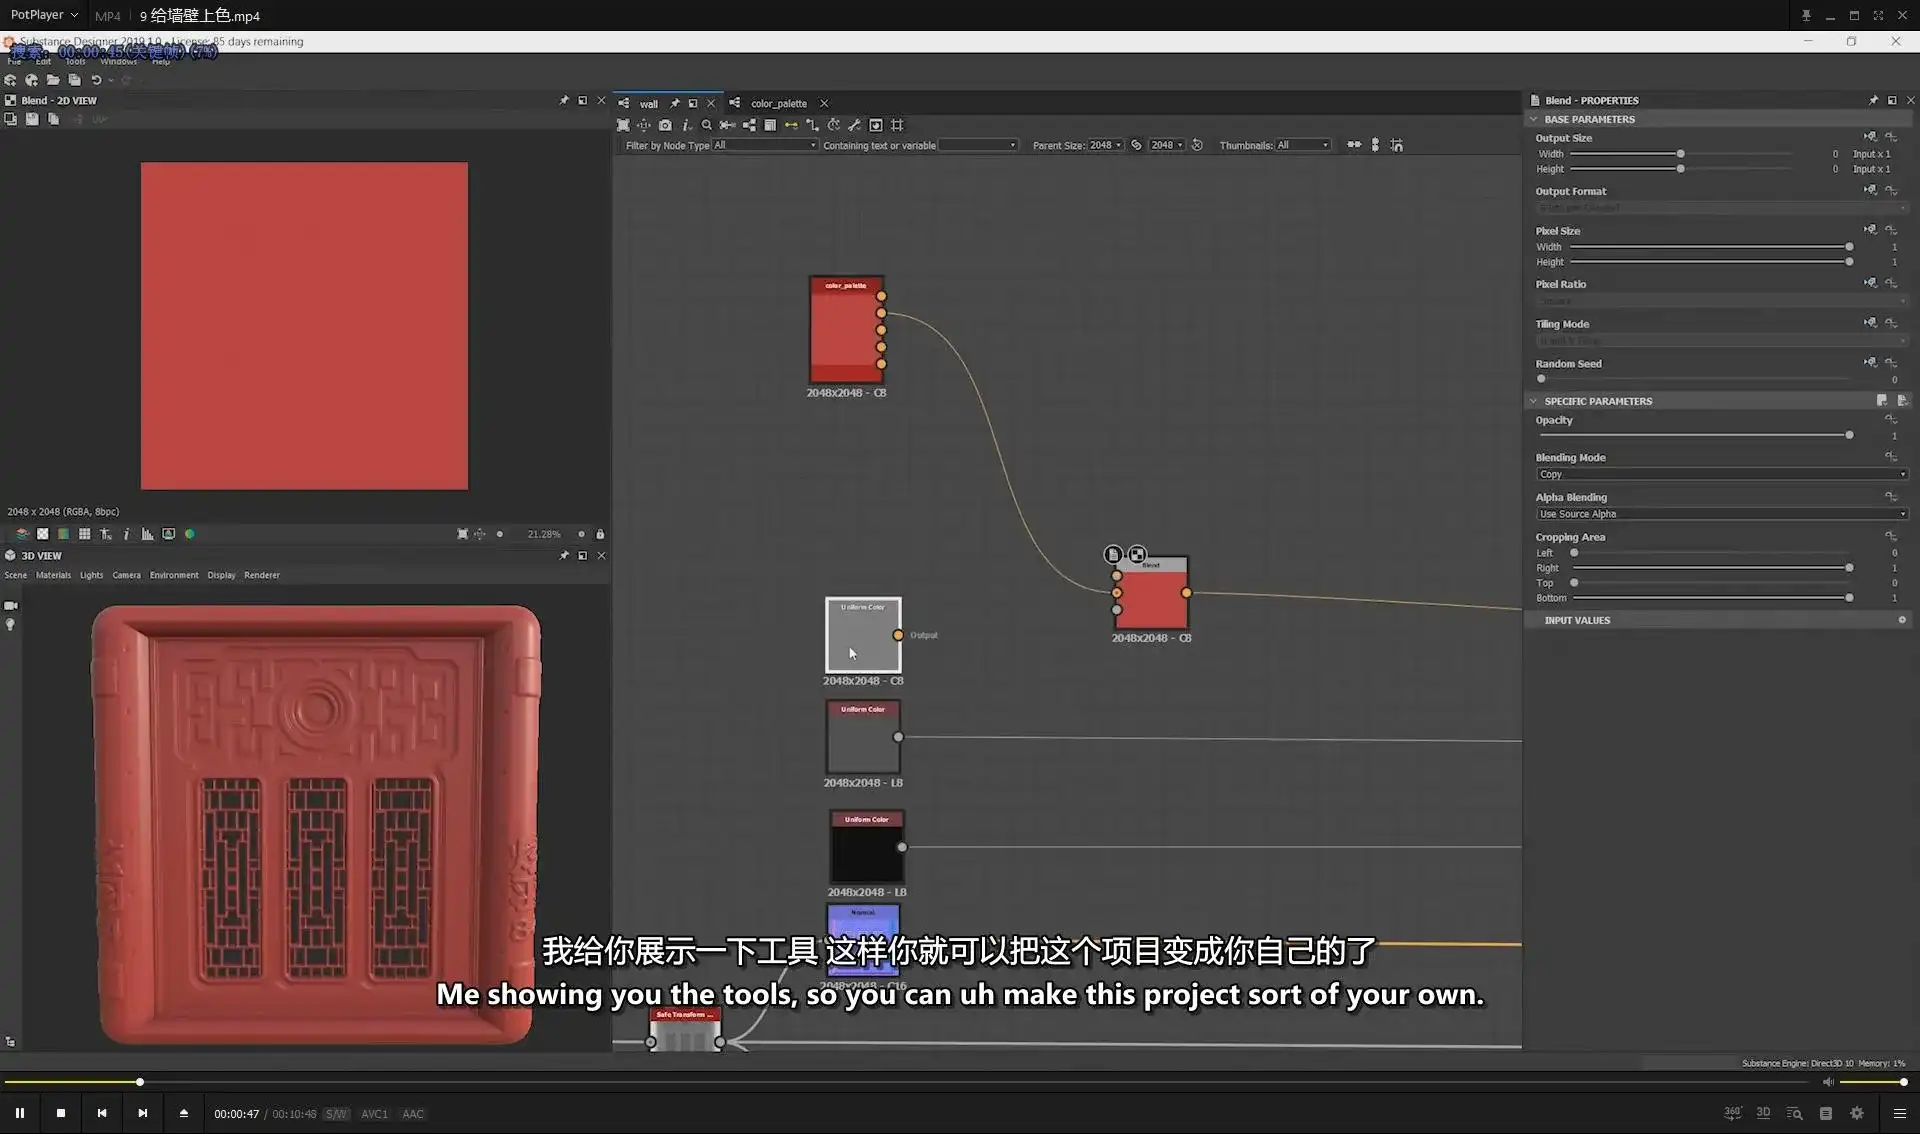Close the wall graph tab
This screenshot has width=1920, height=1134.
tap(711, 103)
